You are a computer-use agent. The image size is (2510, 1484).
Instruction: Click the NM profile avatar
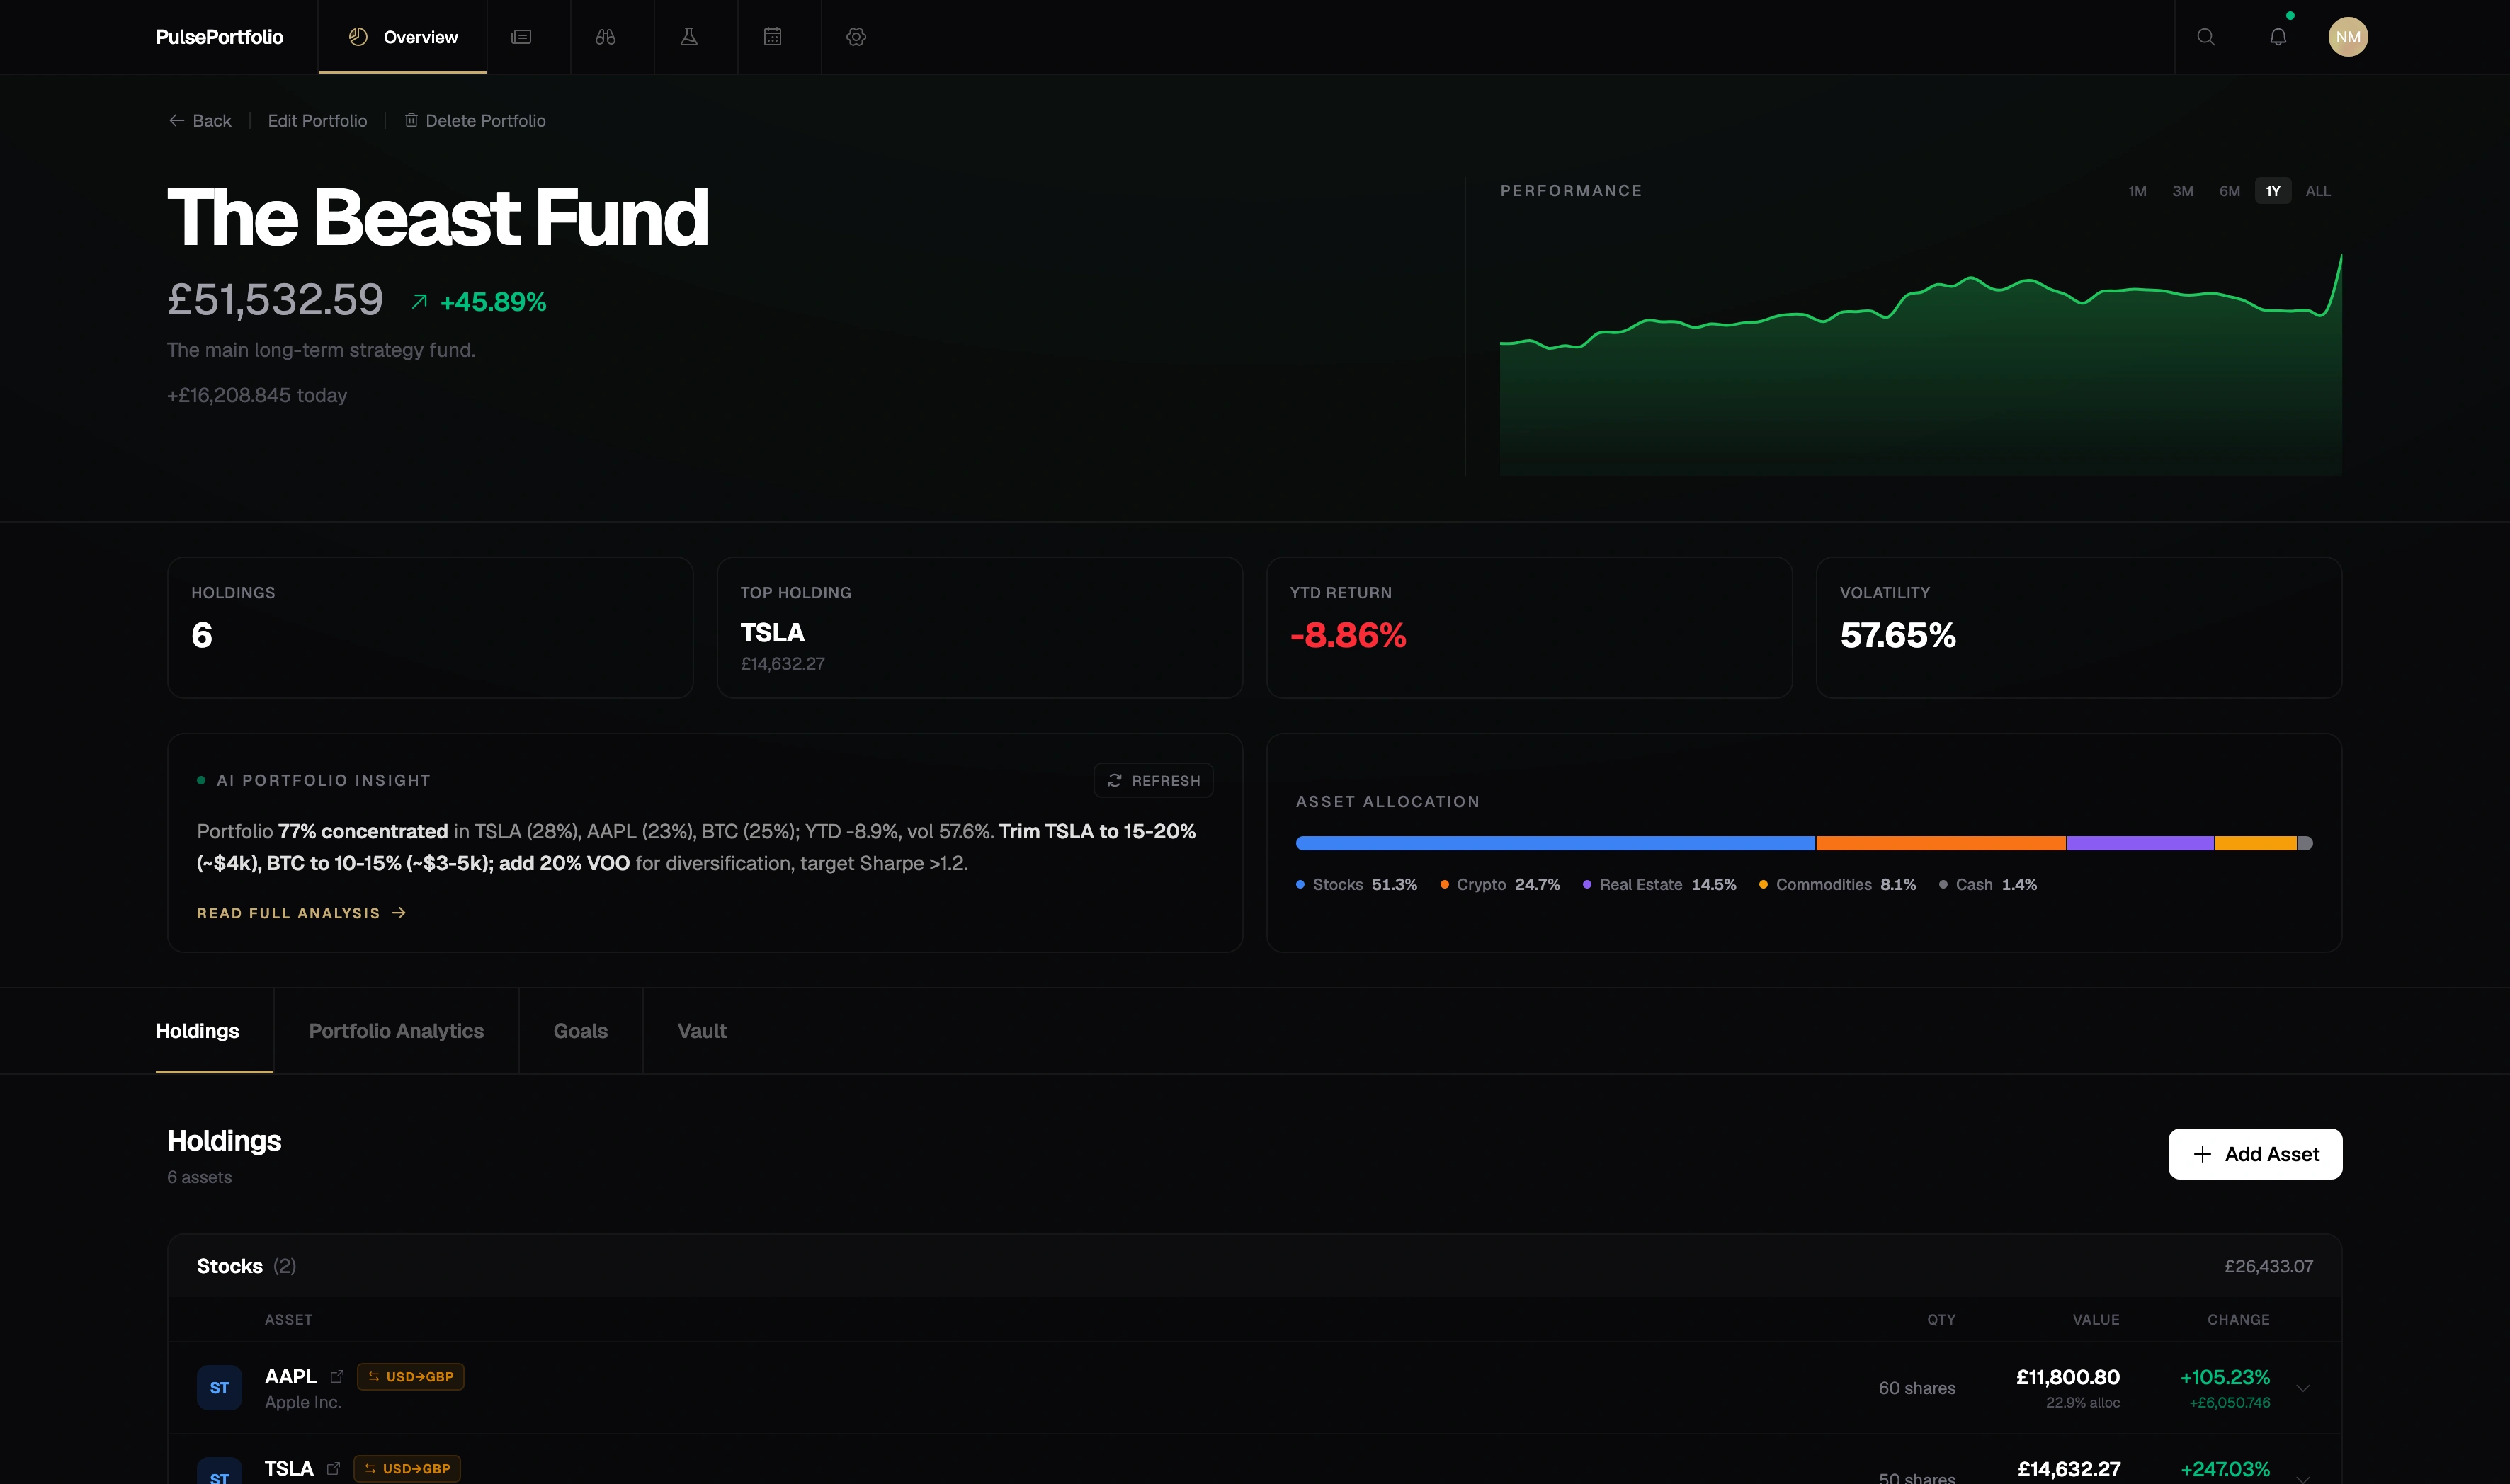pos(2349,37)
